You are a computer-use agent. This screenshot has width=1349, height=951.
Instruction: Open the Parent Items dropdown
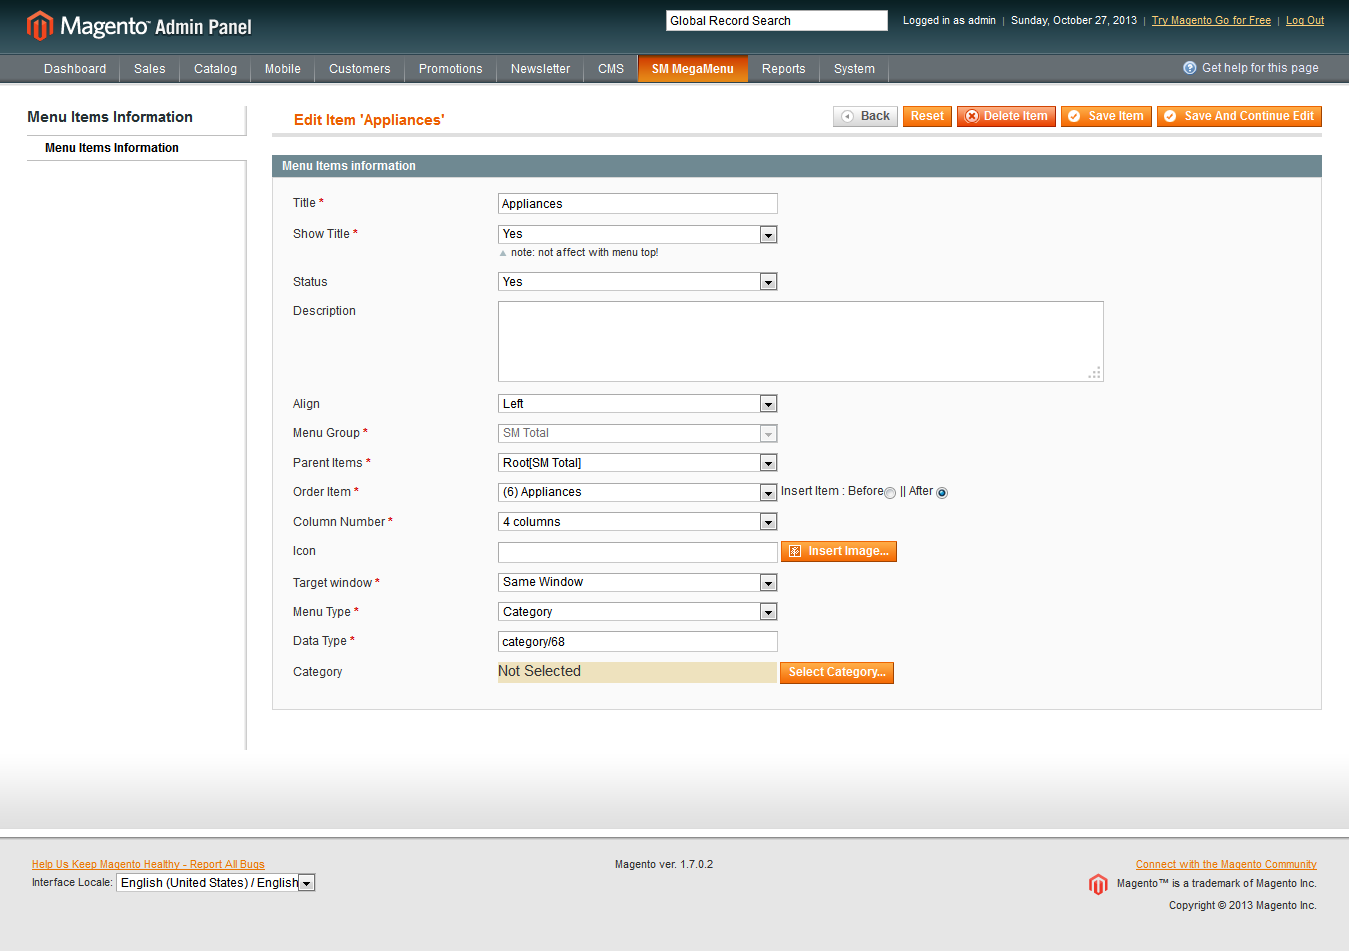[x=638, y=463]
